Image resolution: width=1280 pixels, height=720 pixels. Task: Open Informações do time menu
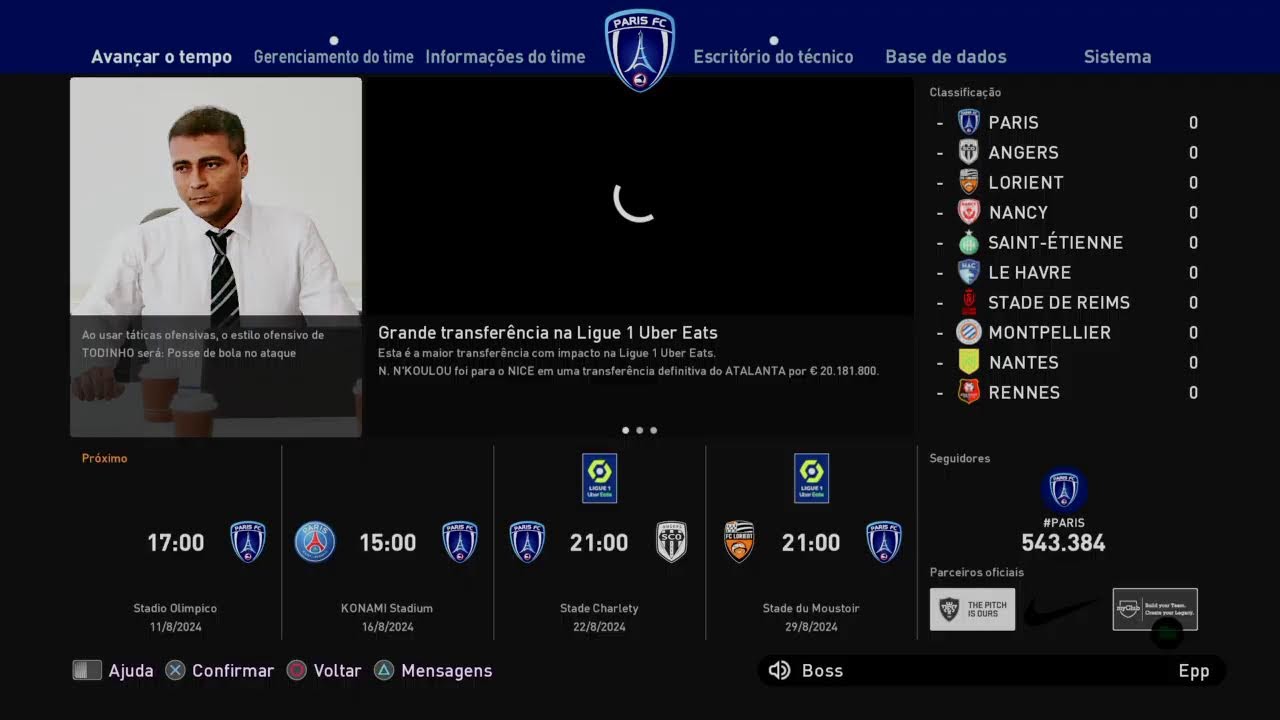(505, 57)
